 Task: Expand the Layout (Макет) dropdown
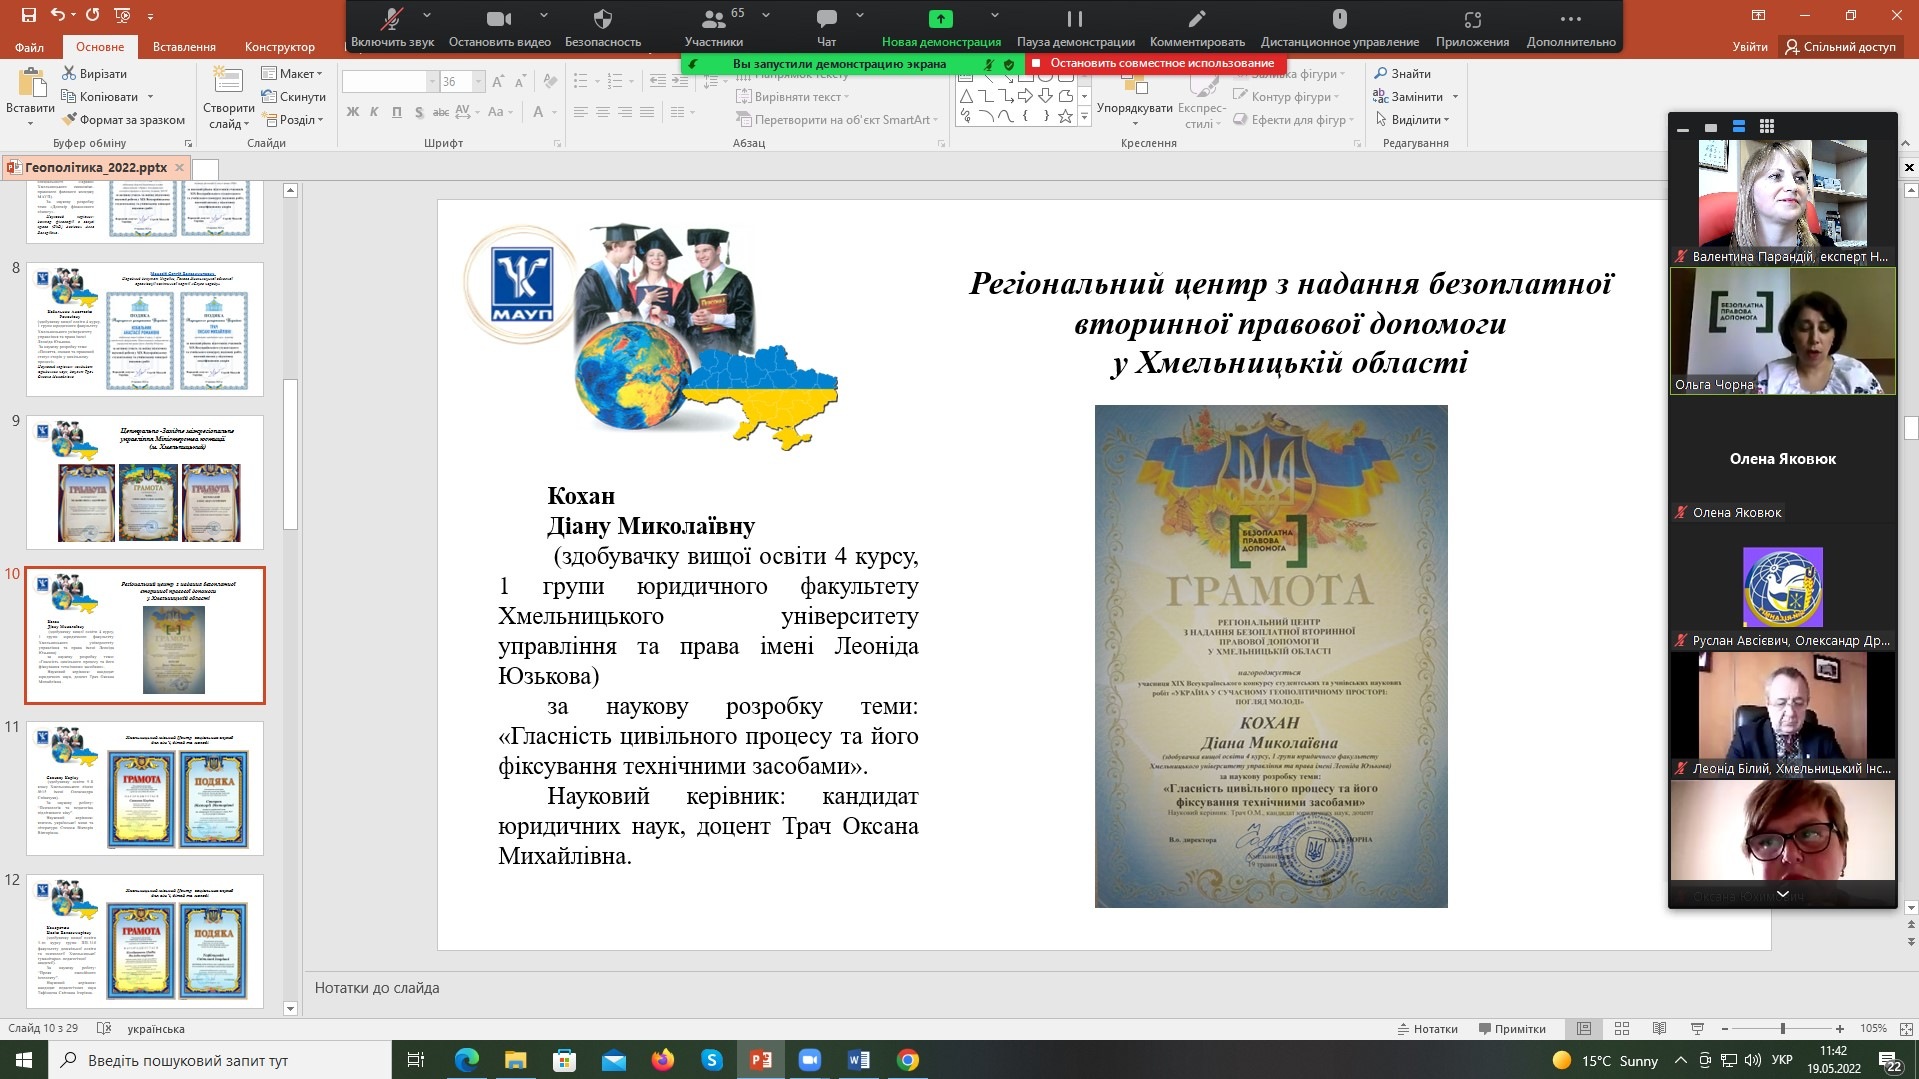tap(292, 74)
